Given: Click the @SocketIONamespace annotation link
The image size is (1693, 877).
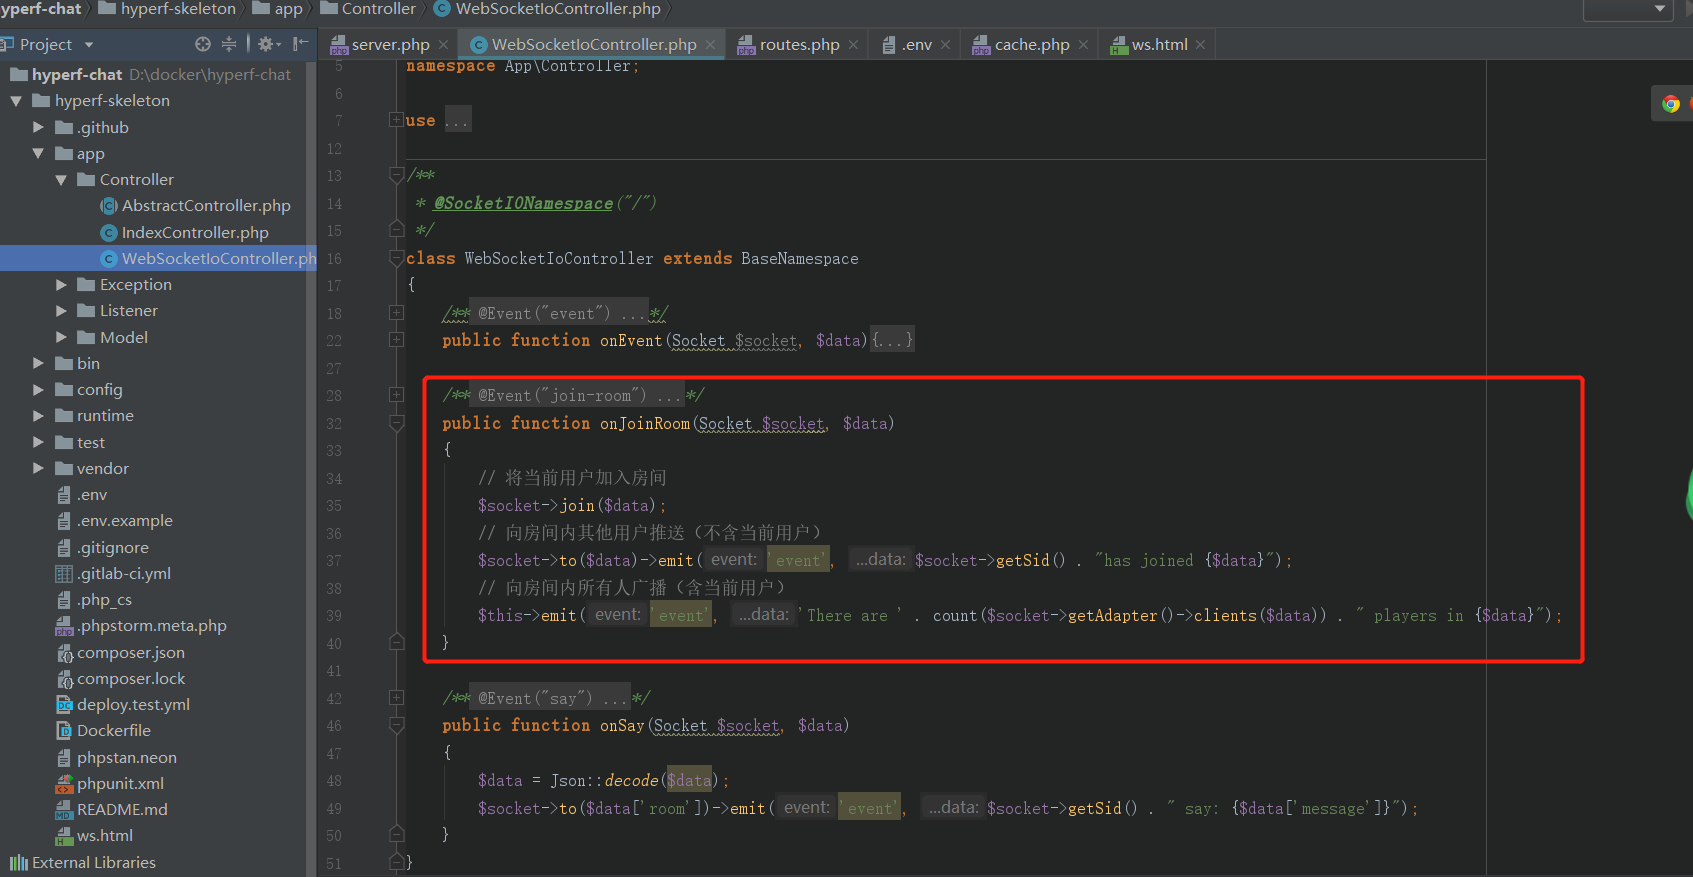Looking at the screenshot, I should pos(523,203).
